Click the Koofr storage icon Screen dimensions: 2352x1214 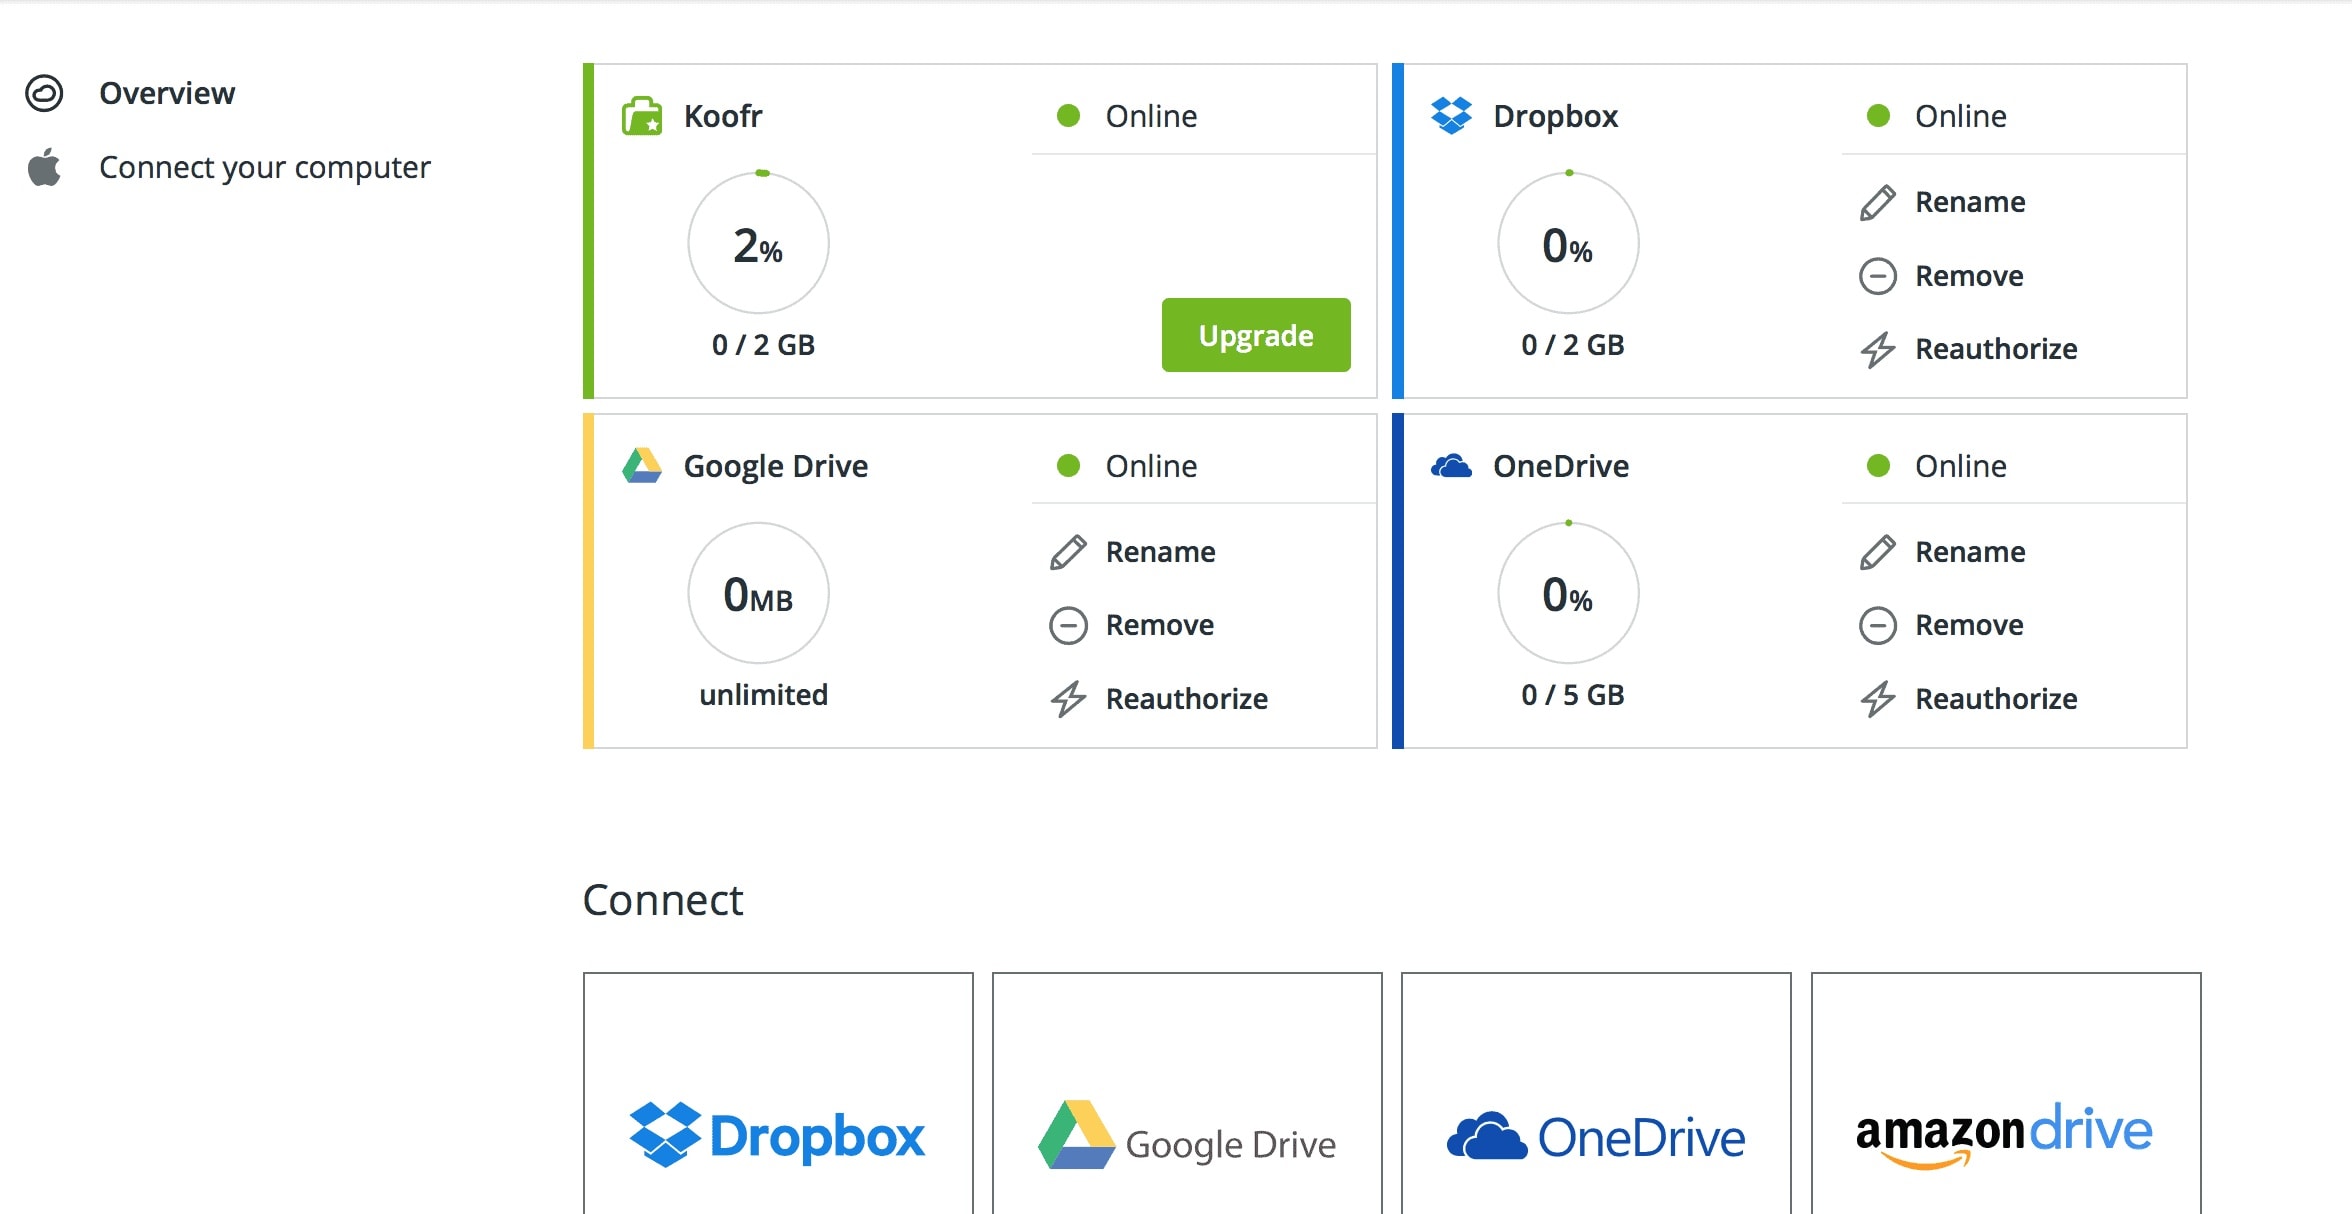coord(642,116)
